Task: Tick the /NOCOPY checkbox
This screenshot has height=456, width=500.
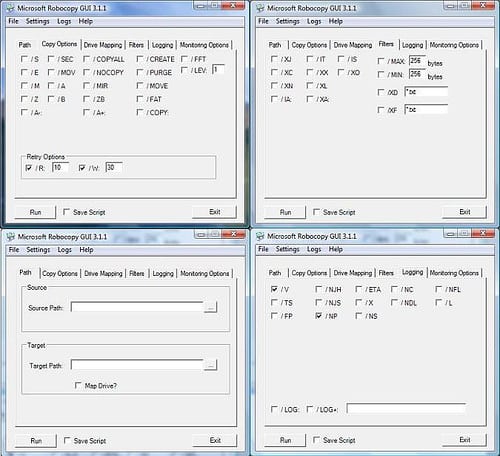Action: click(x=86, y=72)
